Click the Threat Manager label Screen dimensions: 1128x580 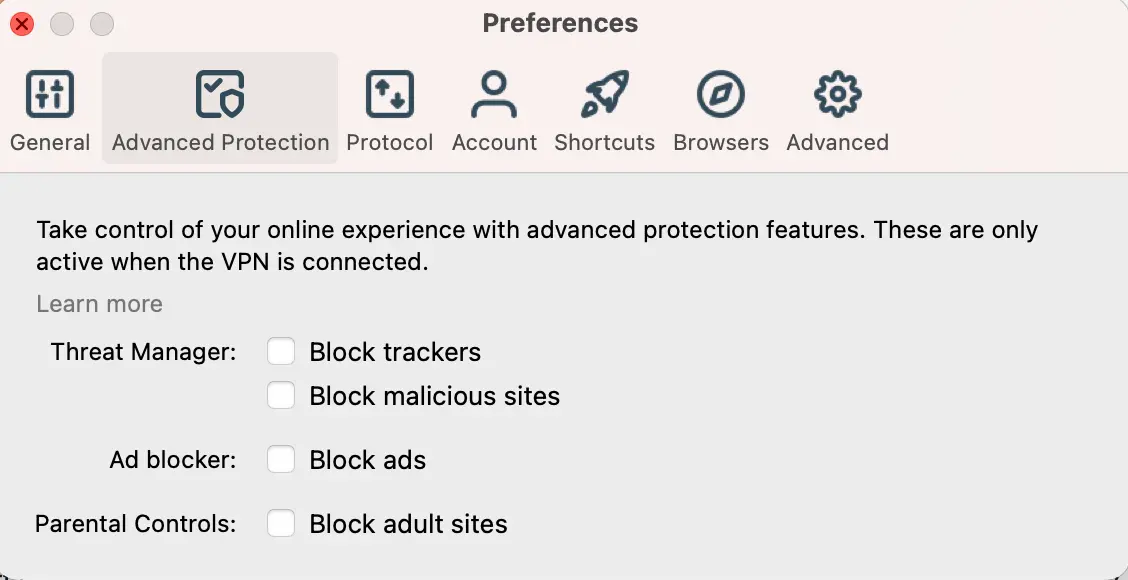(x=142, y=351)
